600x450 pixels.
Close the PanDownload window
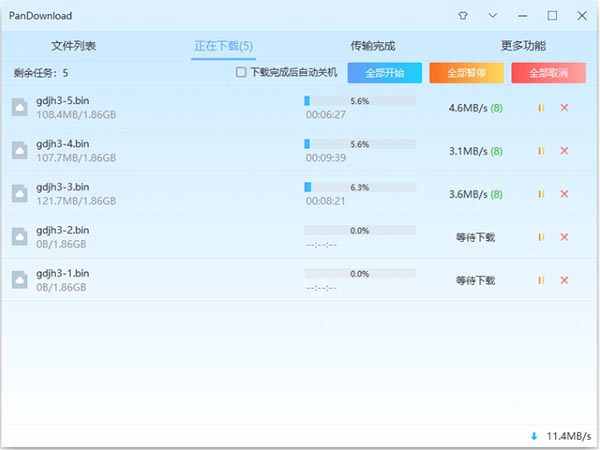(x=582, y=16)
